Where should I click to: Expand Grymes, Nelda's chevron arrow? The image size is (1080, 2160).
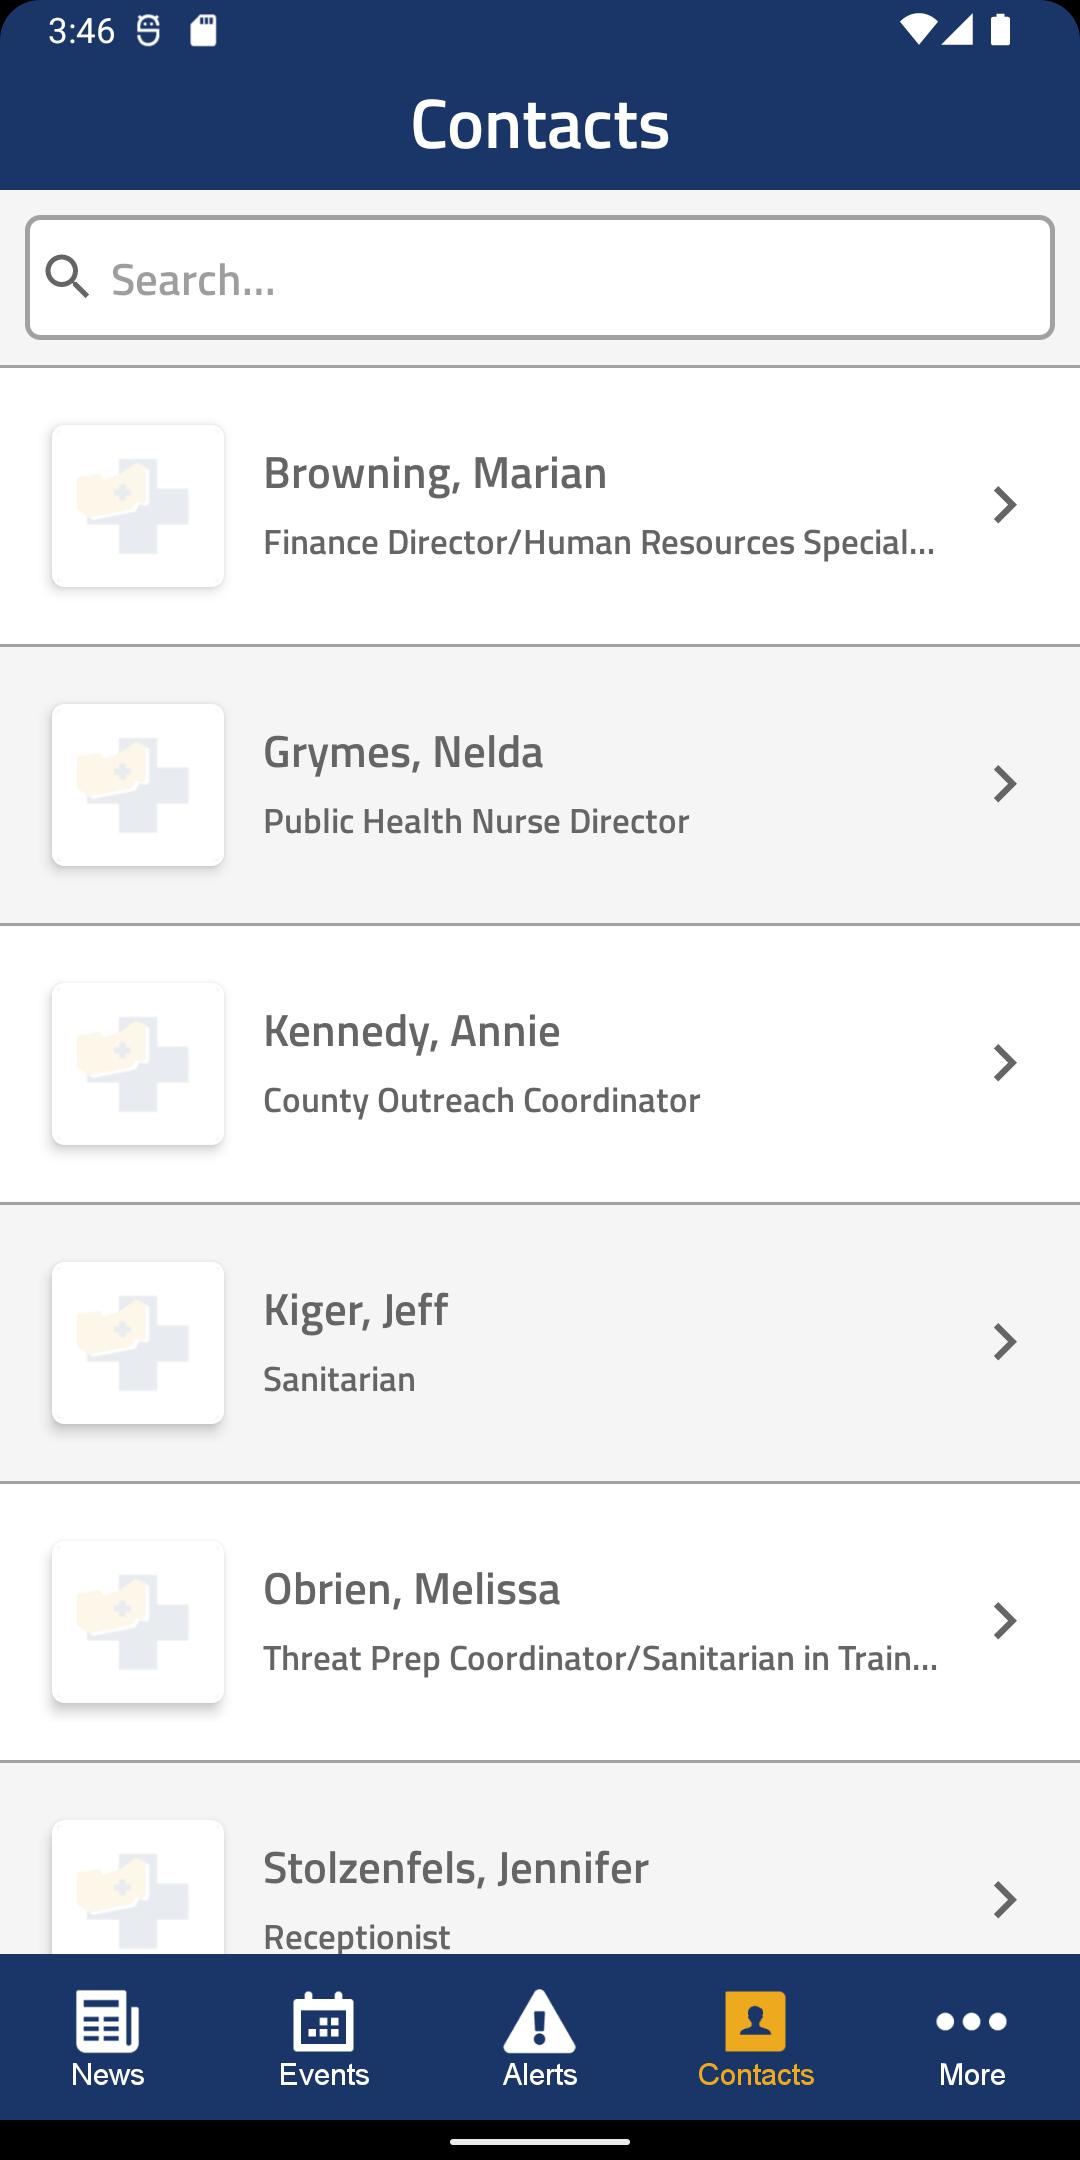coord(1005,784)
